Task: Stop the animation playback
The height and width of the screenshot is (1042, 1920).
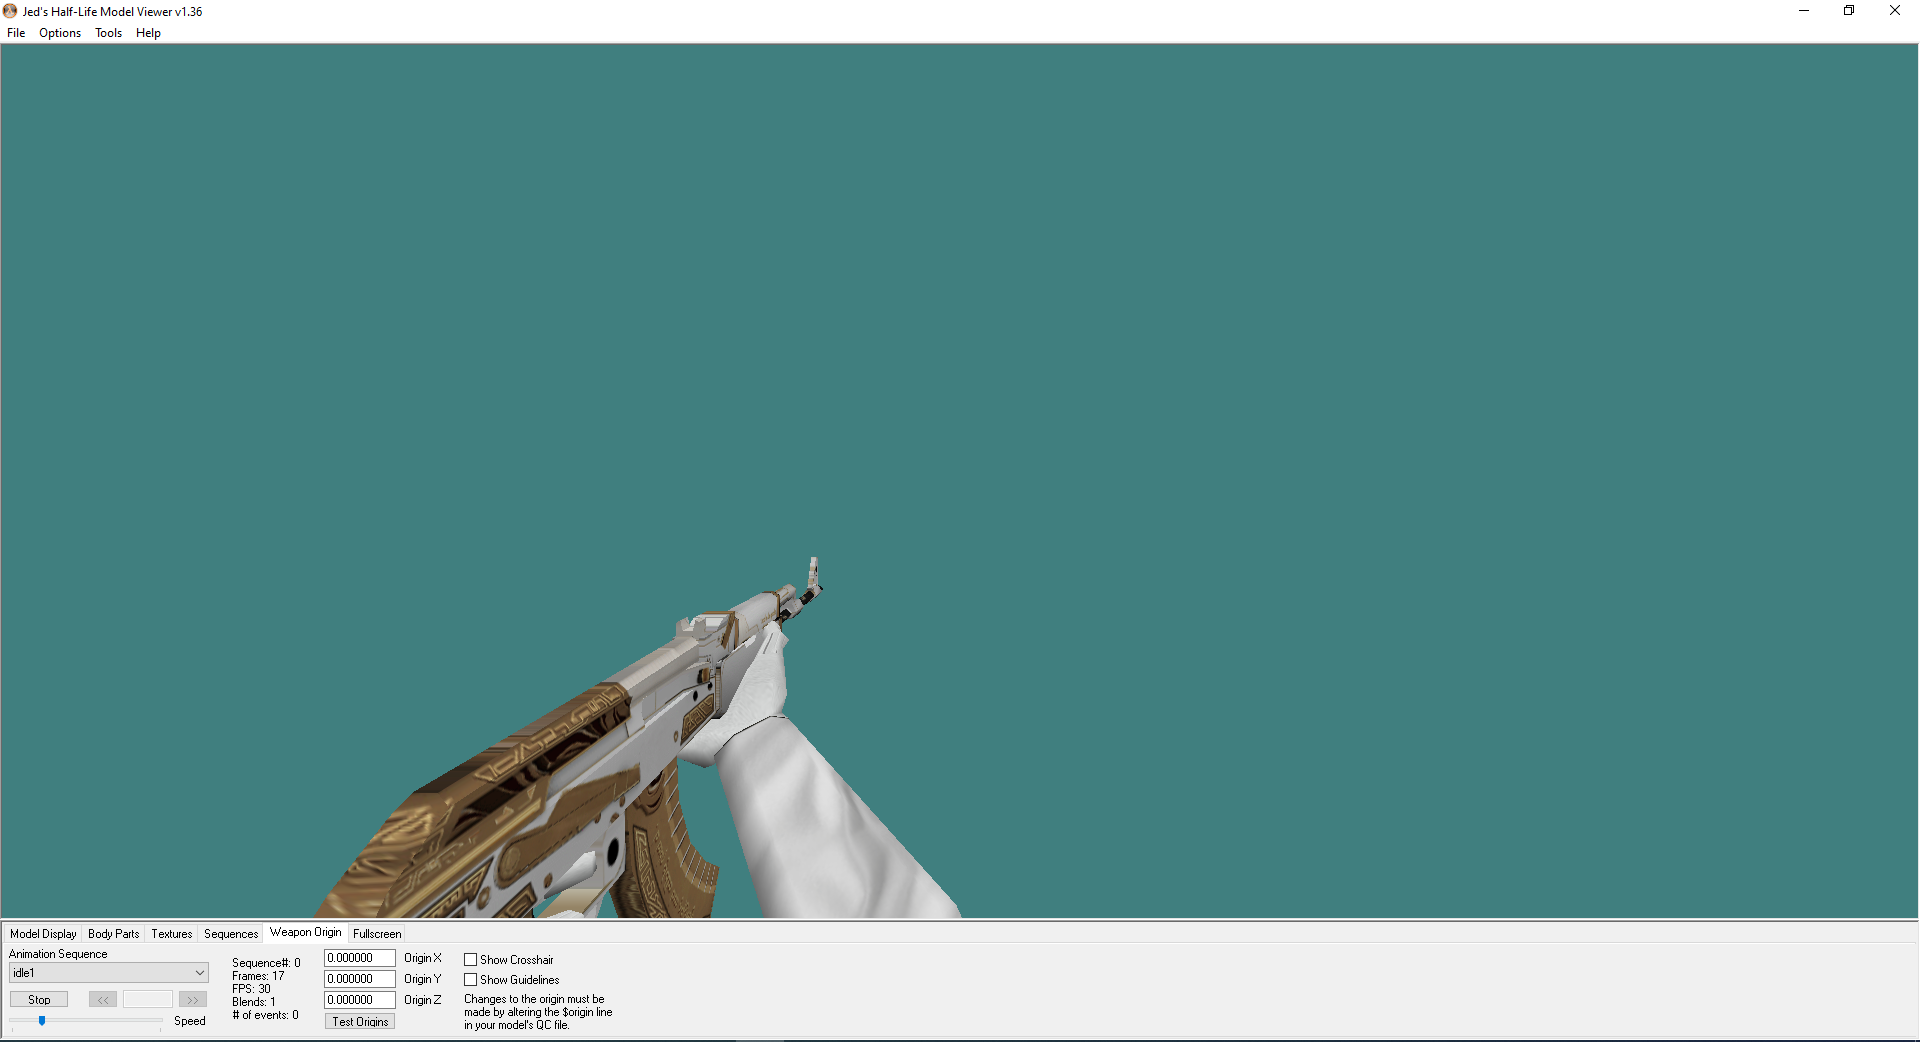Action: point(39,1000)
